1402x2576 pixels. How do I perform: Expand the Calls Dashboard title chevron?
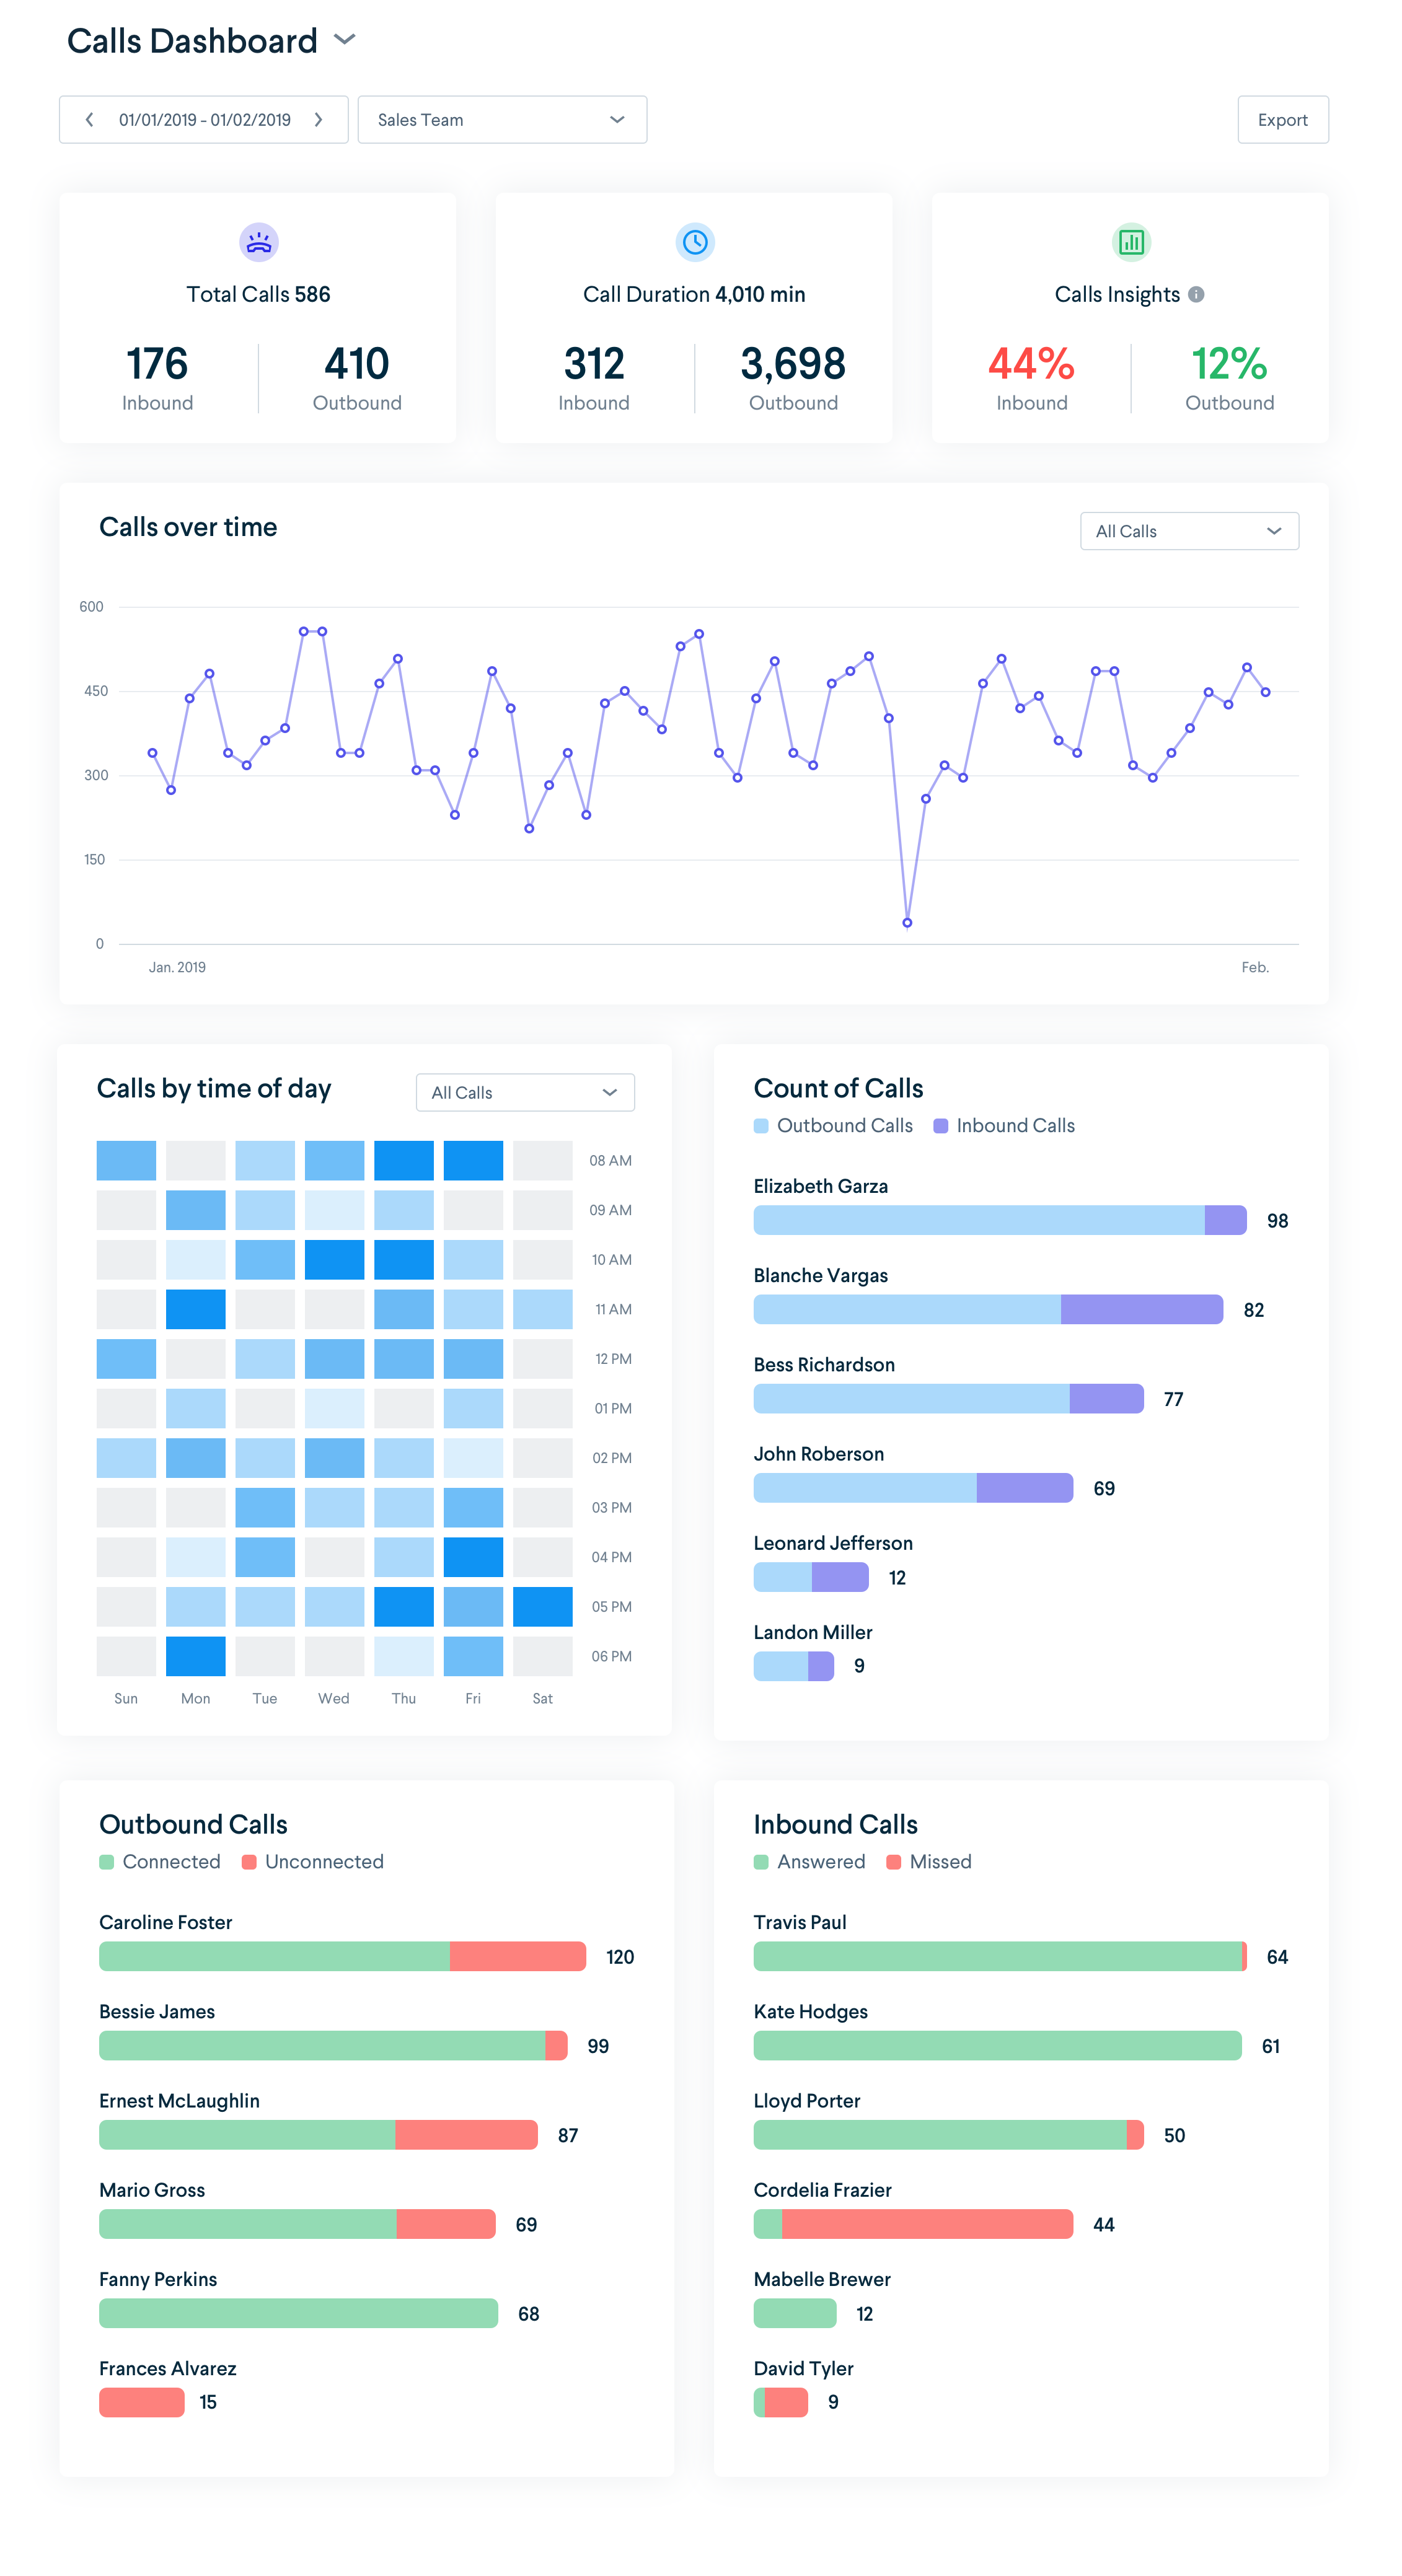tap(344, 40)
